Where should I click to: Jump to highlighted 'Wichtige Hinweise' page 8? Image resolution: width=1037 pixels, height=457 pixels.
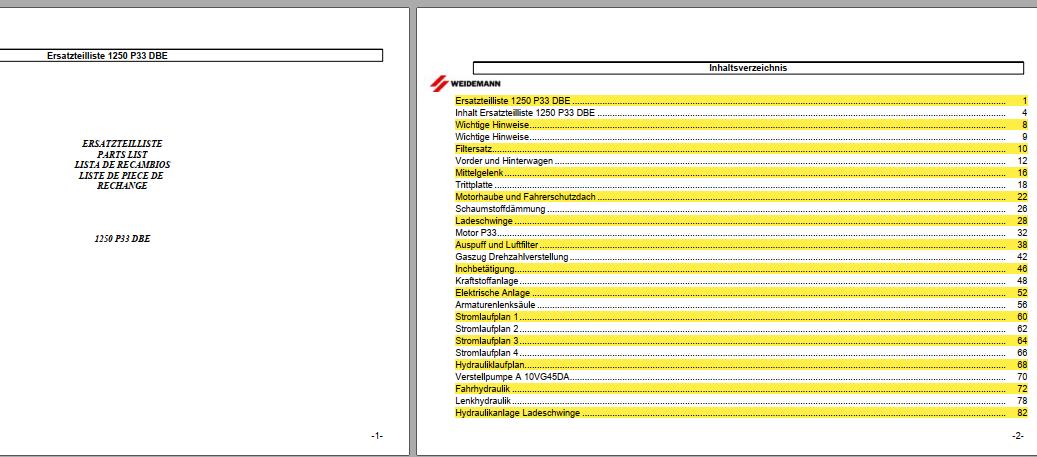741,125
